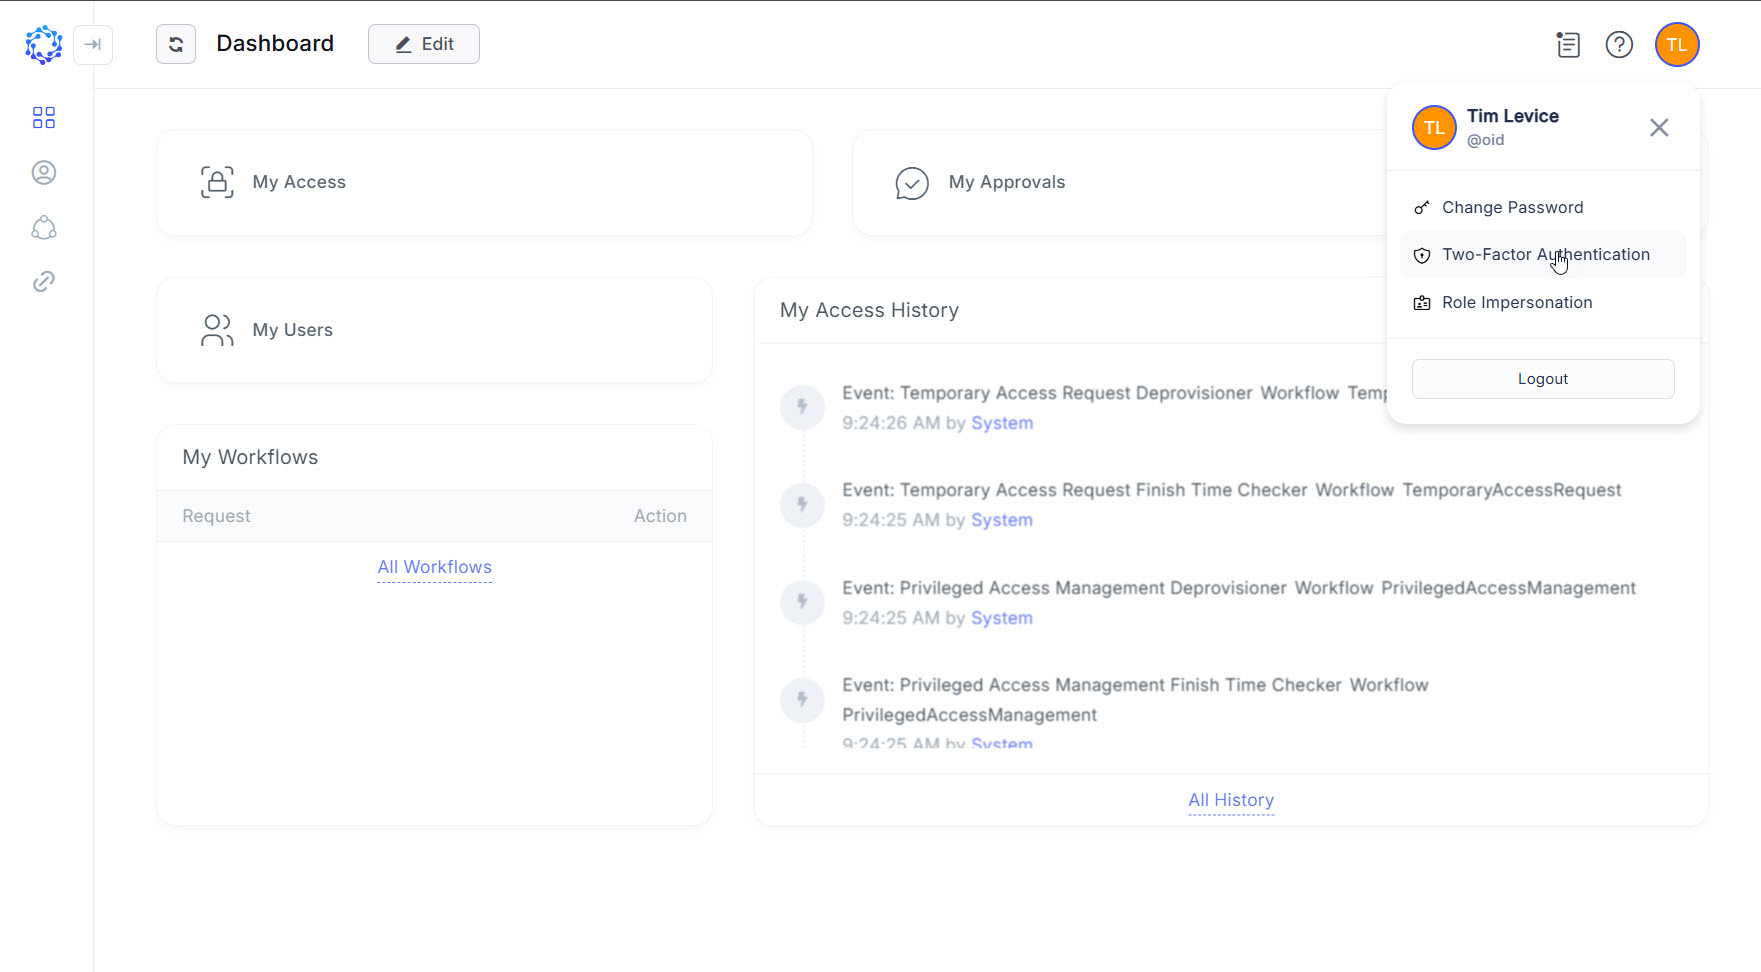Select Change Password menu item
Viewport: 1761px width, 972px height.
pyautogui.click(x=1512, y=208)
